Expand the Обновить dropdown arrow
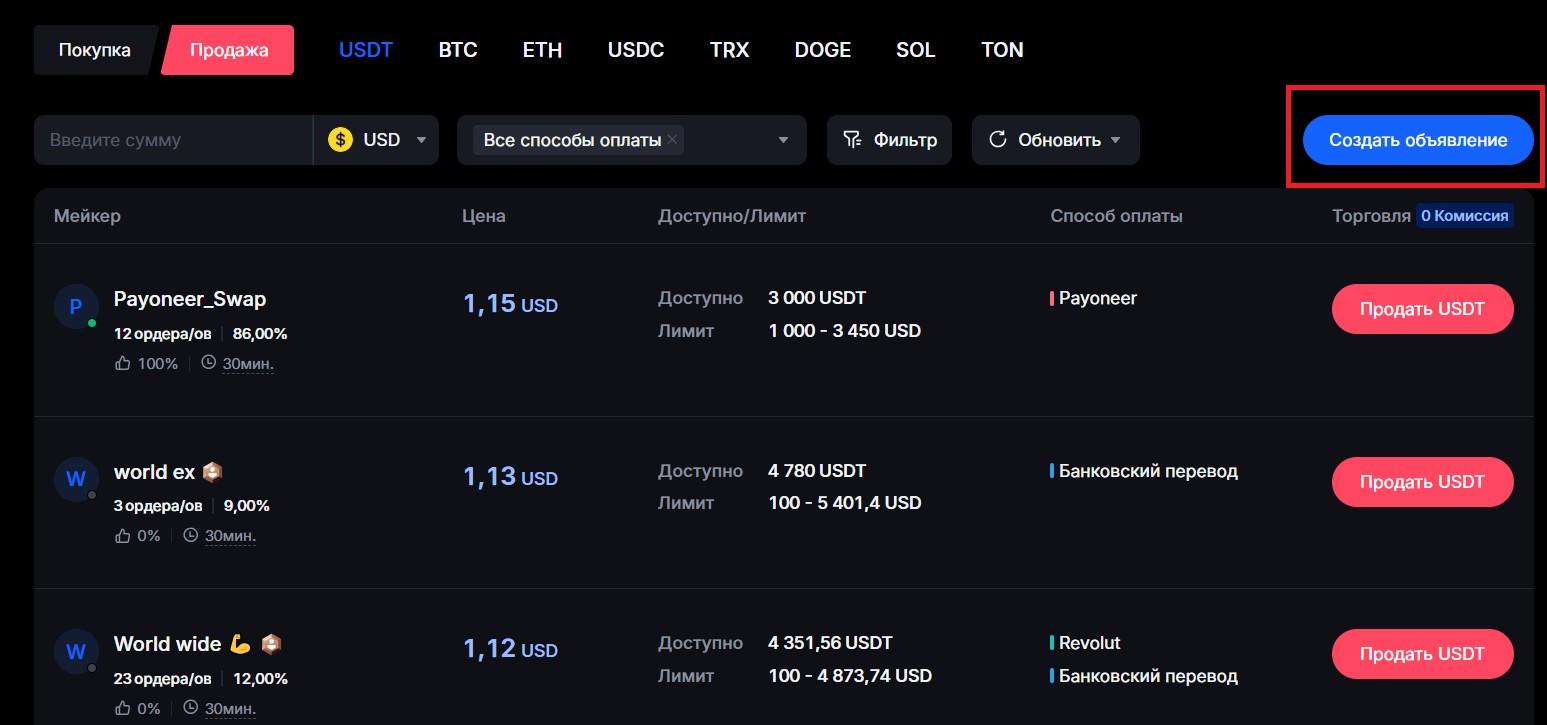This screenshot has width=1547, height=725. tap(1116, 140)
